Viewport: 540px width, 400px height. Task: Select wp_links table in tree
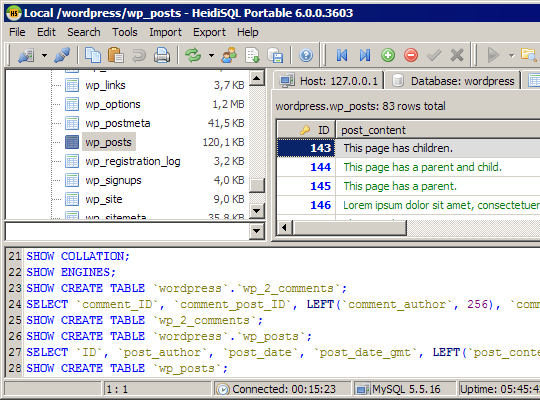[x=105, y=85]
